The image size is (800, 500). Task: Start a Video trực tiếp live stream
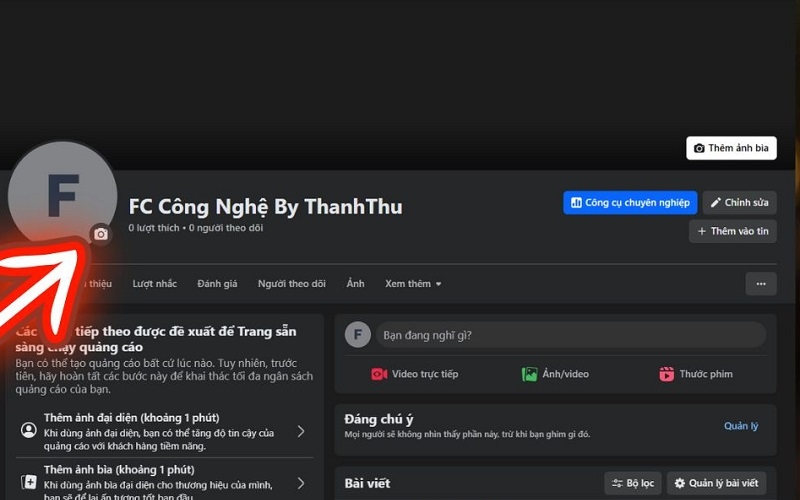415,374
